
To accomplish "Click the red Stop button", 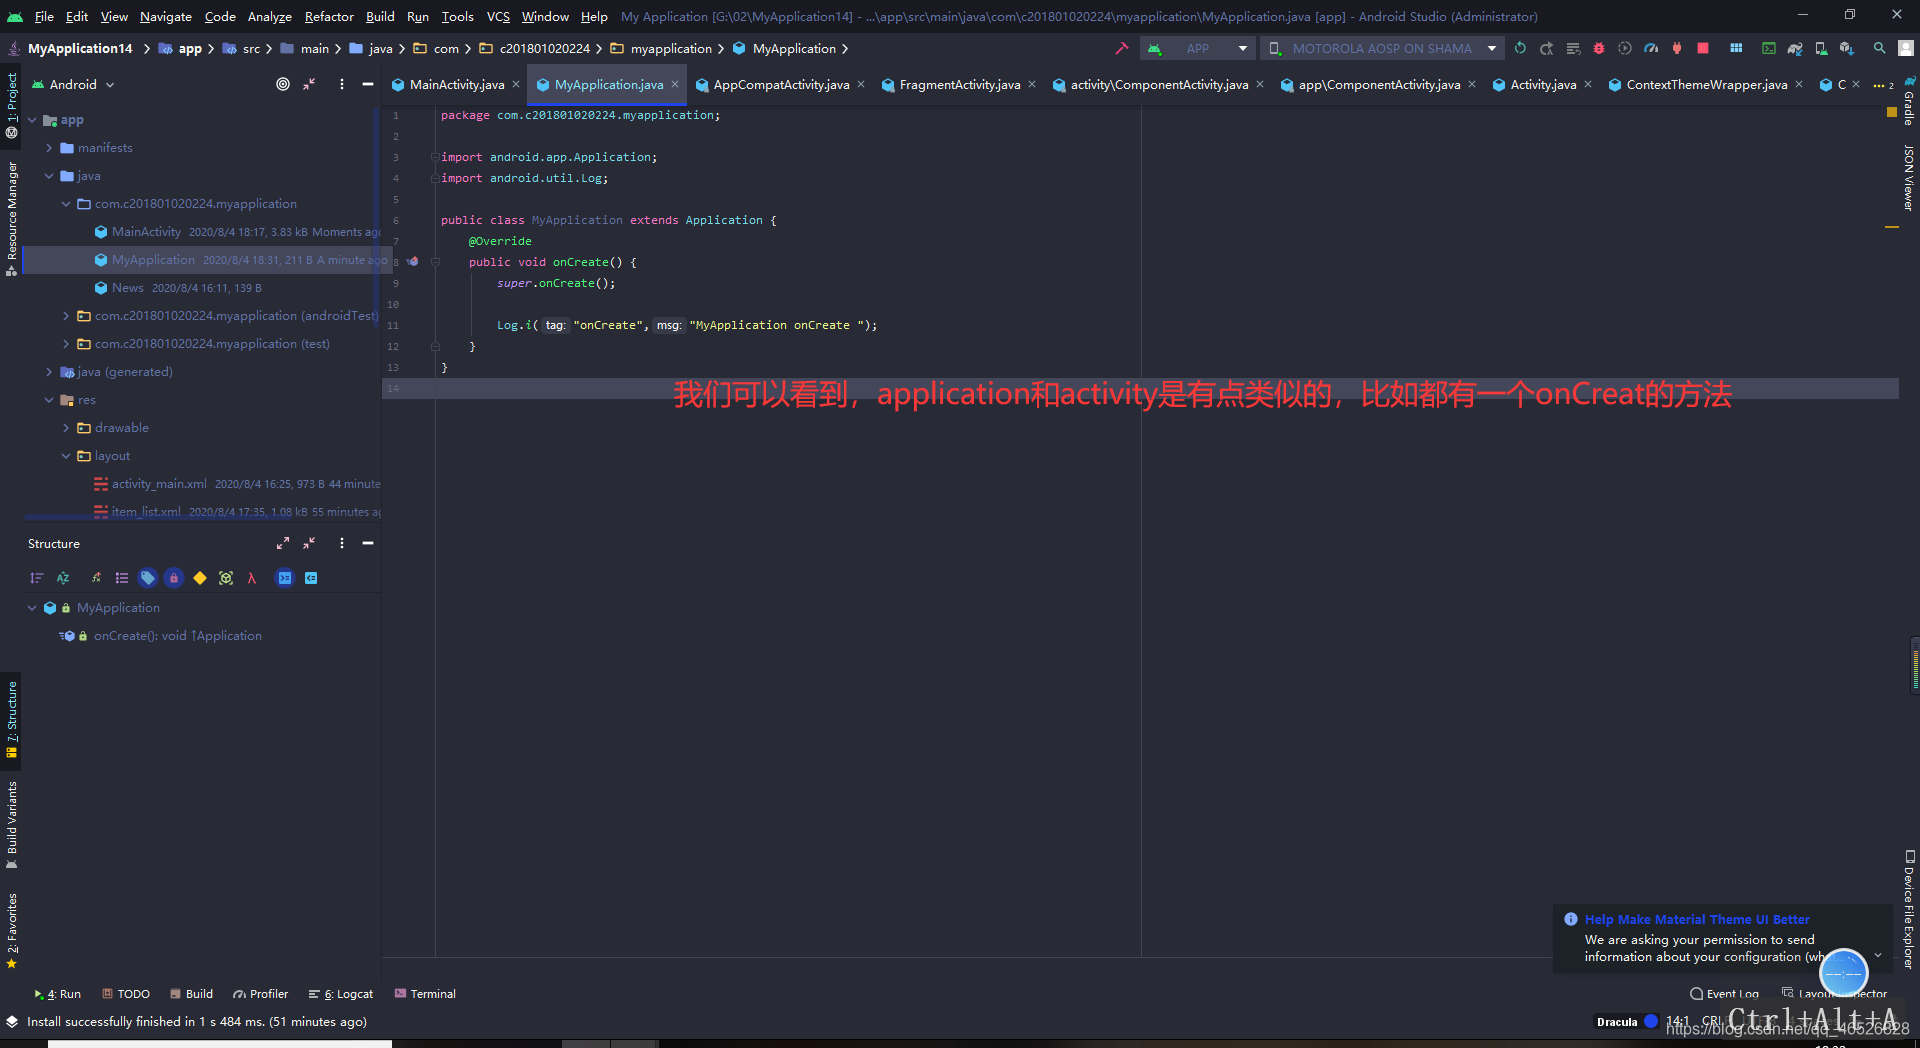I will coord(1702,48).
